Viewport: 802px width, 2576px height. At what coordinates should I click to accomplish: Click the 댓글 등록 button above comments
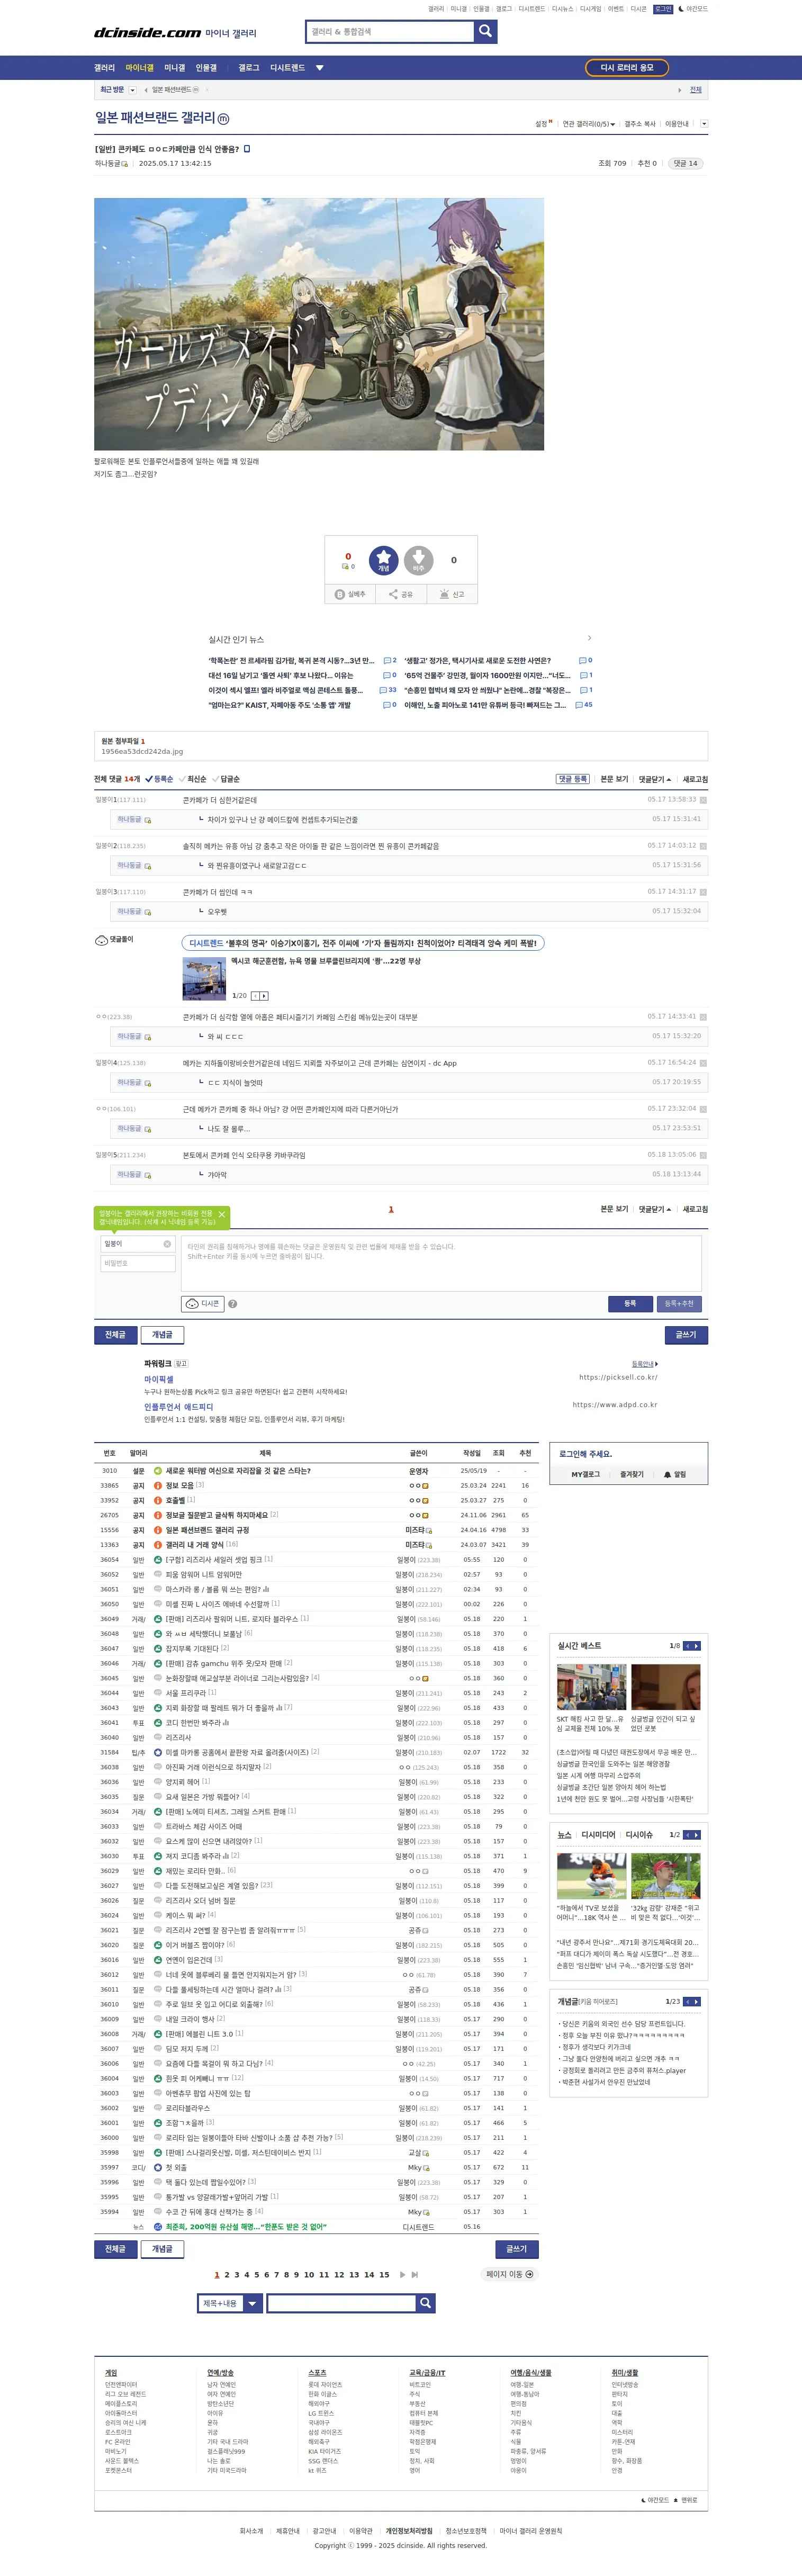coord(573,779)
